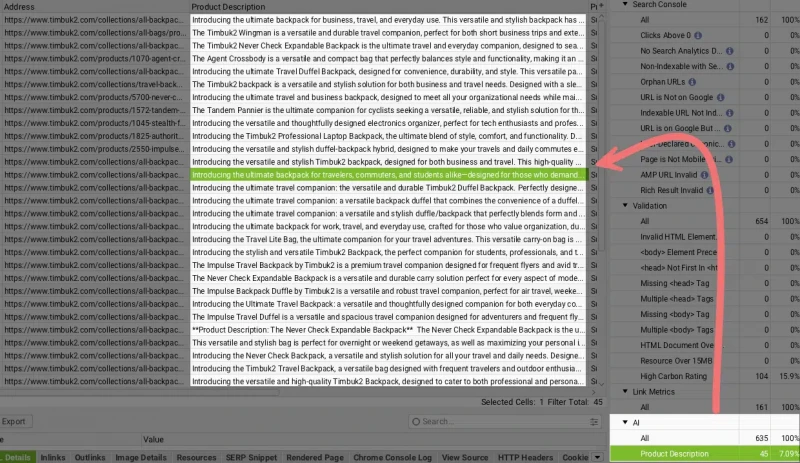Select the 'All' row under Search Console
Viewport: 800px width, 463px height.
(x=705, y=20)
